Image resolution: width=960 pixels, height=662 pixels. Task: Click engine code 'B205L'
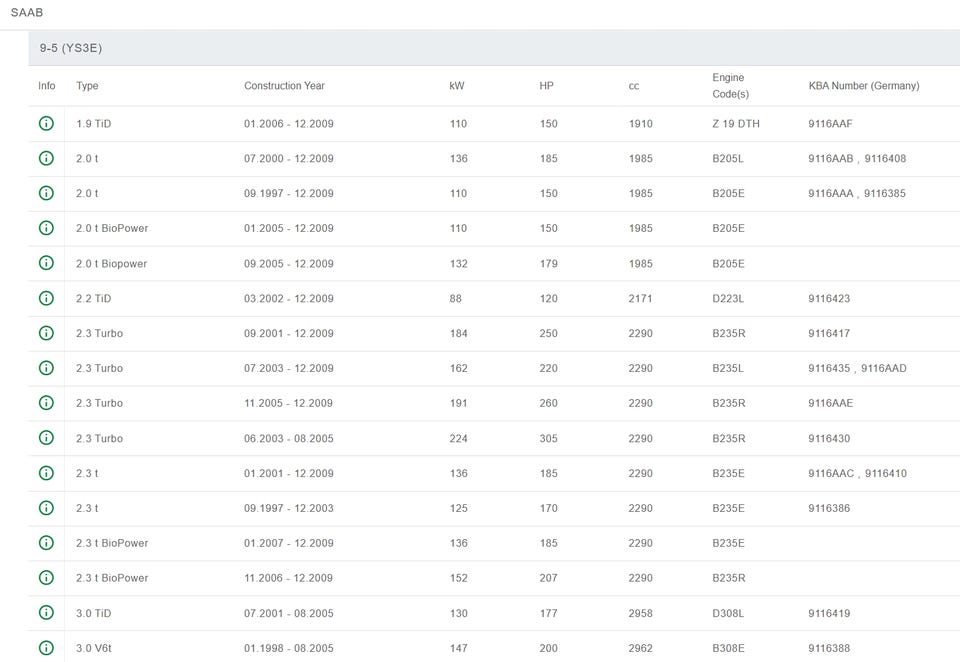(728, 159)
